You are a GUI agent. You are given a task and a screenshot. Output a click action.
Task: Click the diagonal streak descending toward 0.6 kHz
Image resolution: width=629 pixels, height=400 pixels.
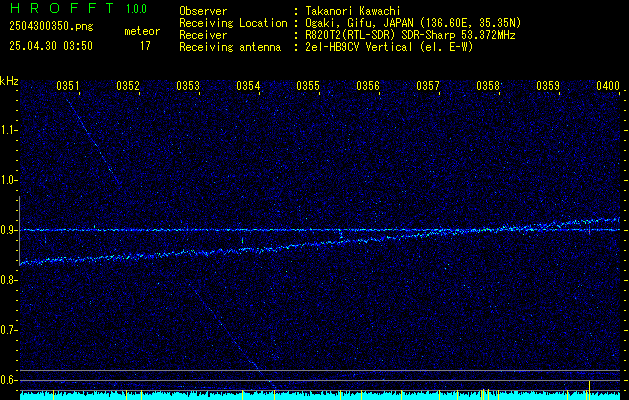[x=235, y=339]
